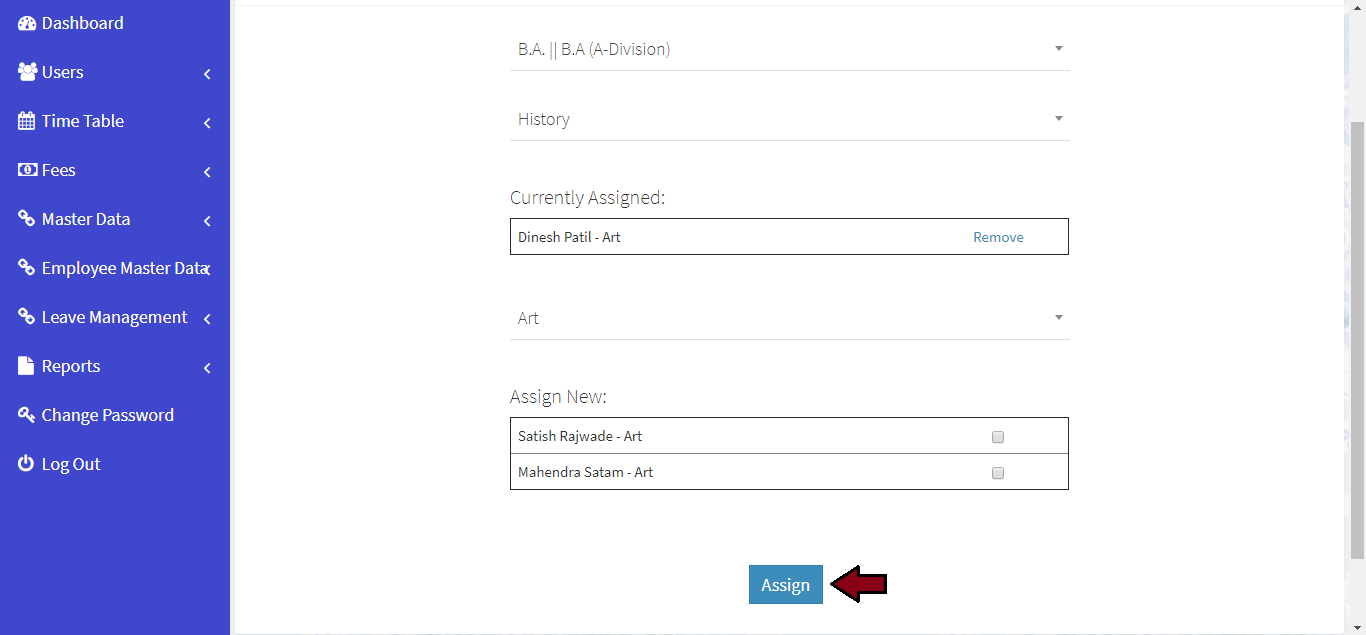Open the History subject dropdown
This screenshot has height=635, width=1366.
coord(789,119)
